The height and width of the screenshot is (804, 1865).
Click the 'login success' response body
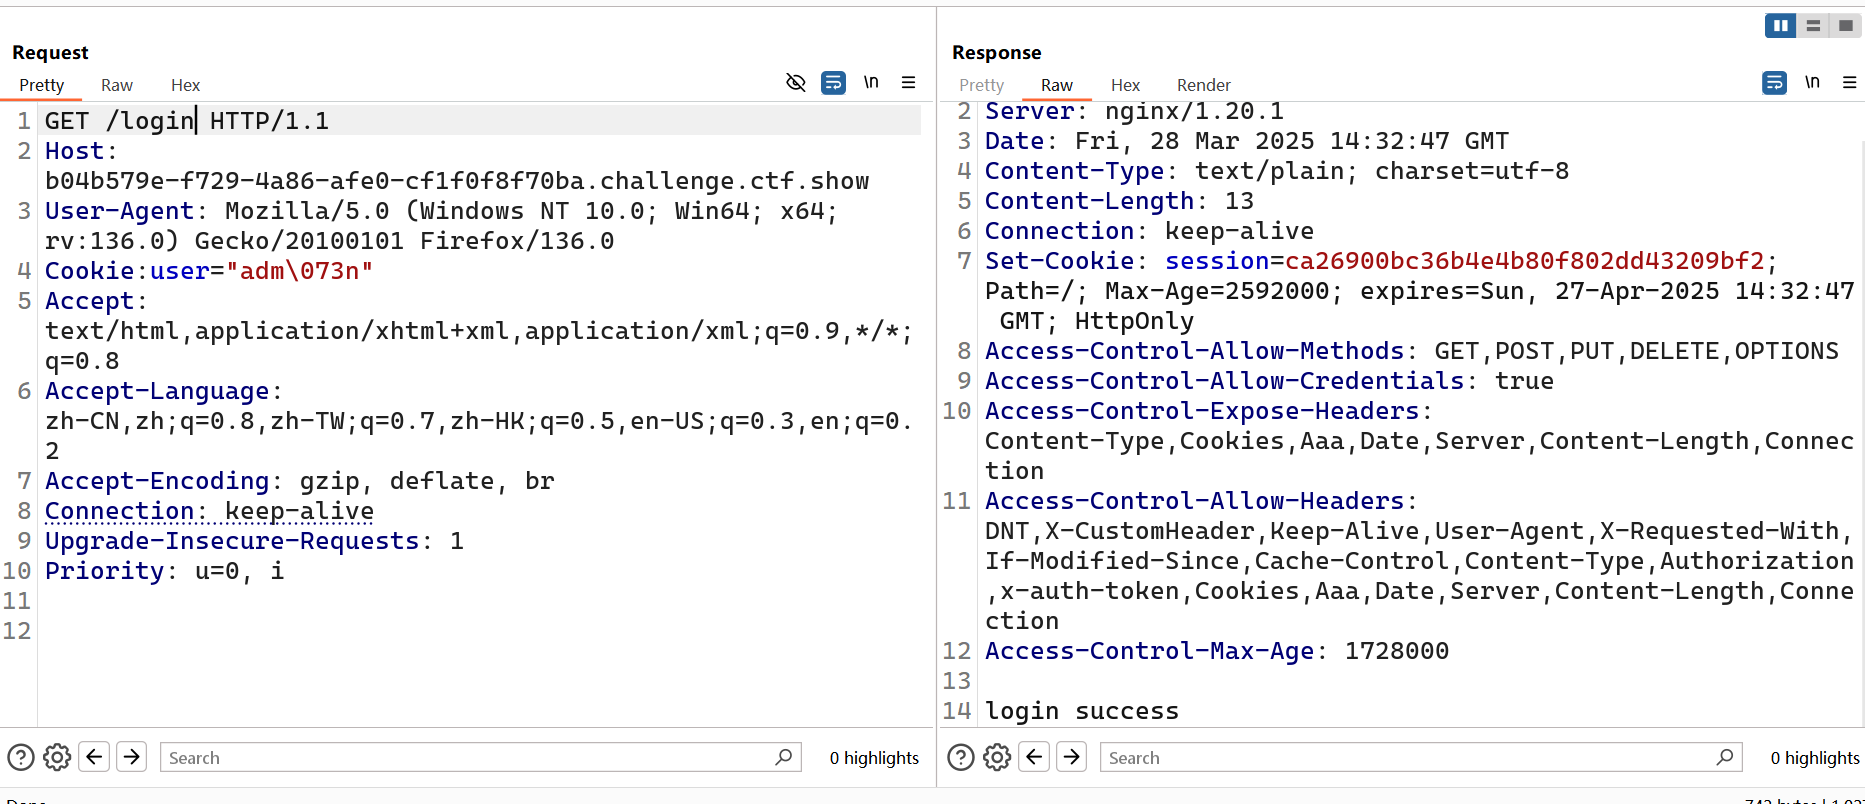[1082, 711]
